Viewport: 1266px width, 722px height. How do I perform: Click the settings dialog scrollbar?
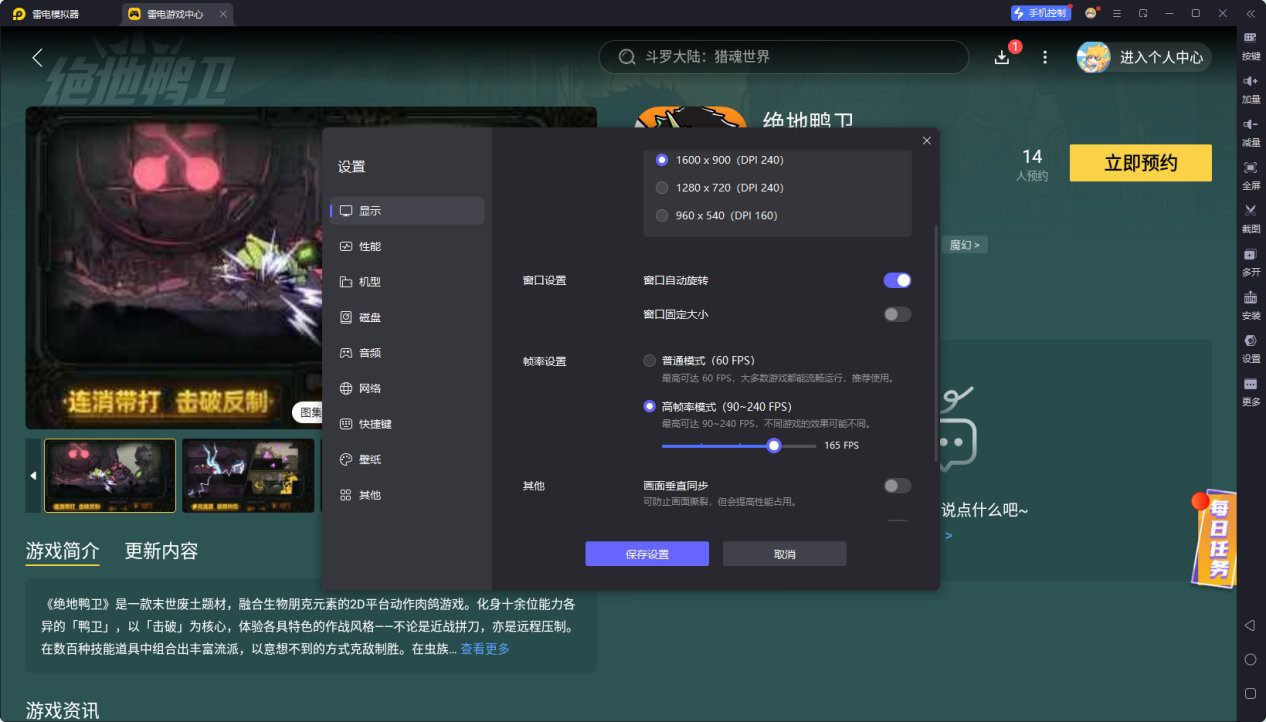tap(937, 343)
